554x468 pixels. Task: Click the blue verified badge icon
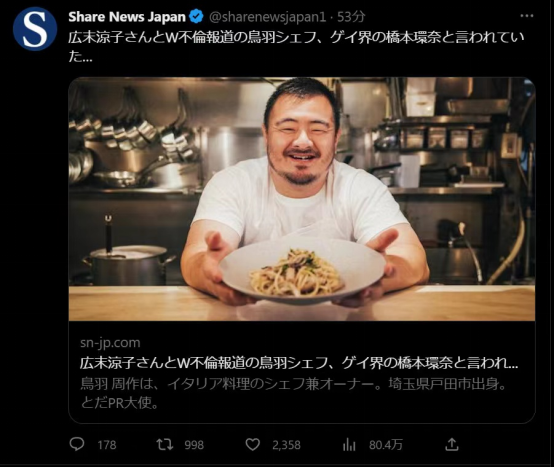[196, 17]
